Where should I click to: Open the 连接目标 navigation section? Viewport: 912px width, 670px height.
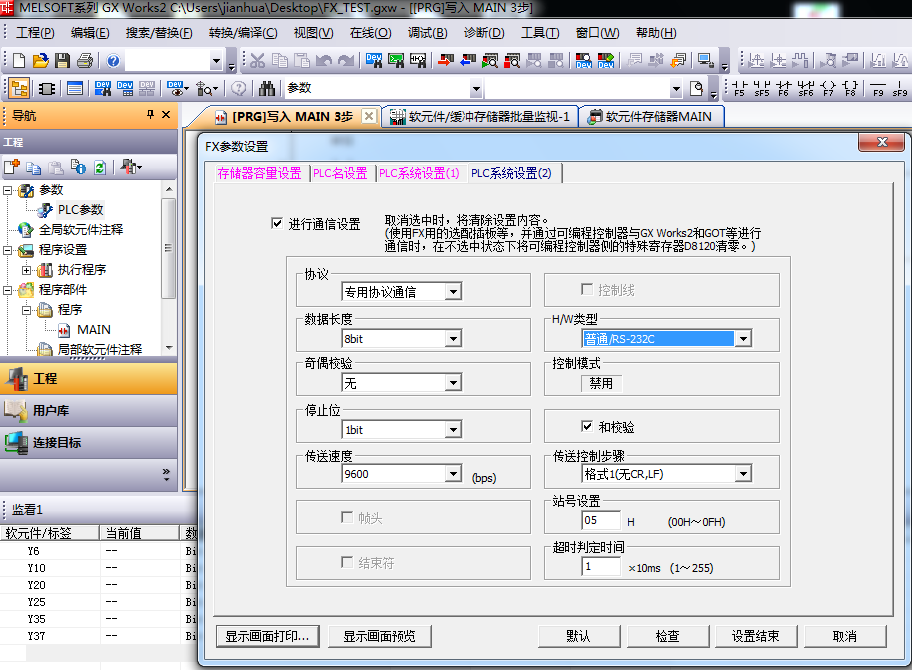(88, 443)
